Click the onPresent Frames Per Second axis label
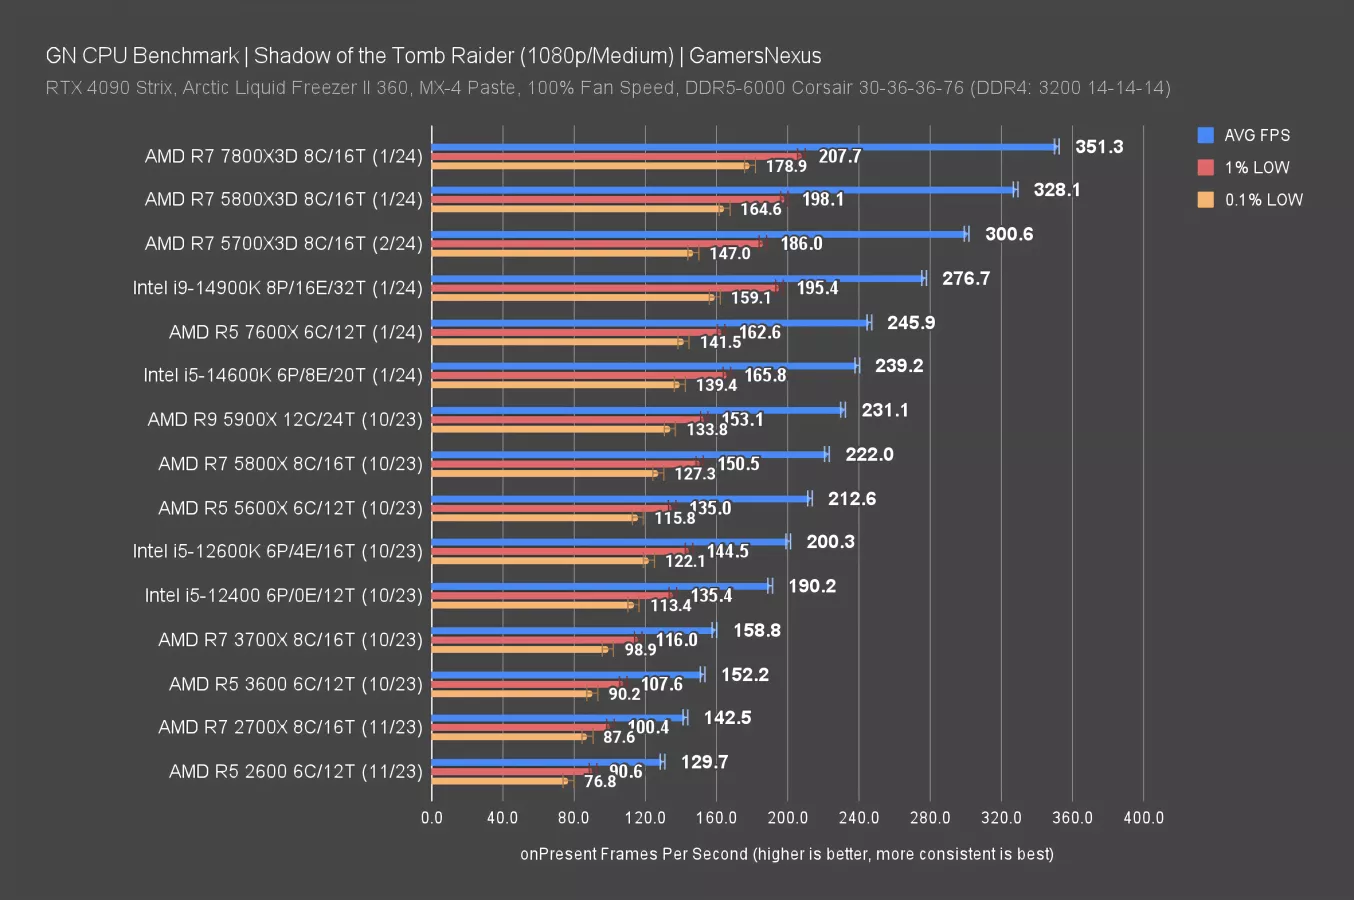 (788, 854)
